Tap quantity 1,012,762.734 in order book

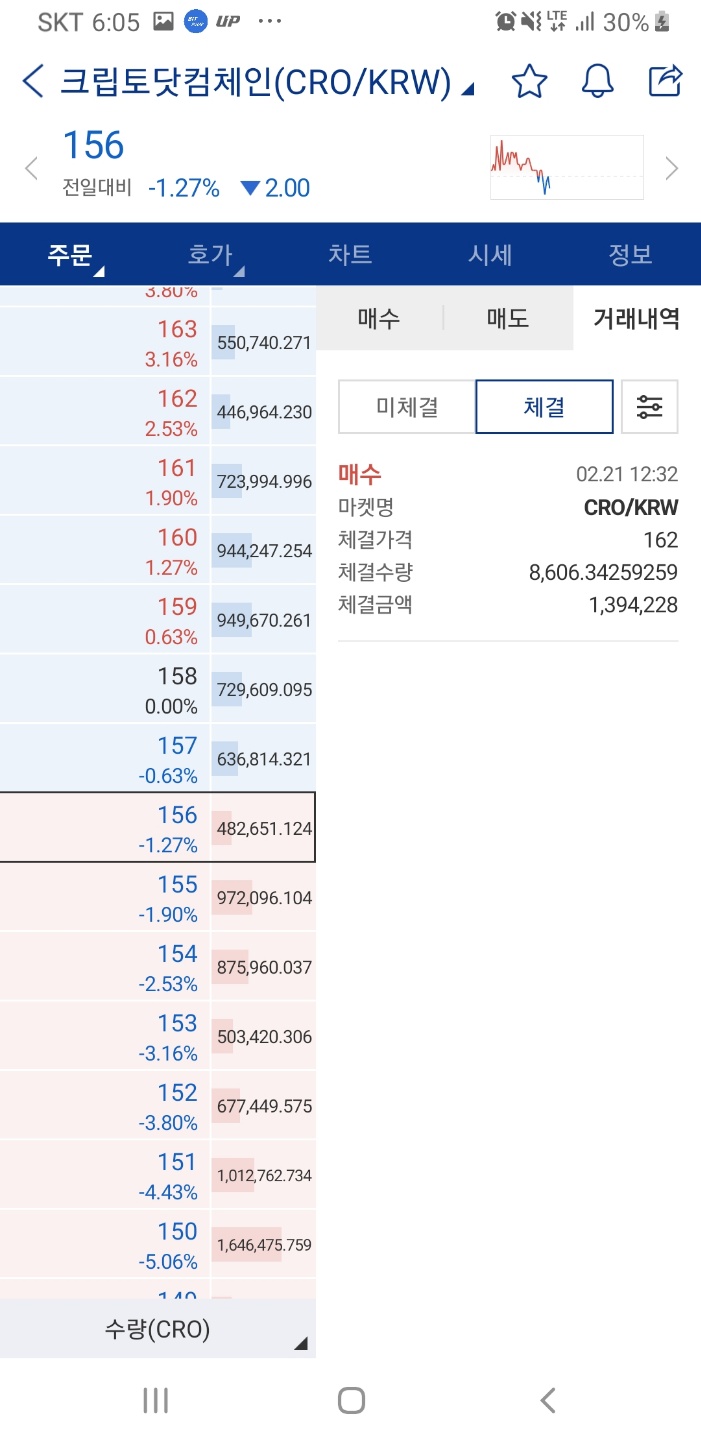[264, 1176]
